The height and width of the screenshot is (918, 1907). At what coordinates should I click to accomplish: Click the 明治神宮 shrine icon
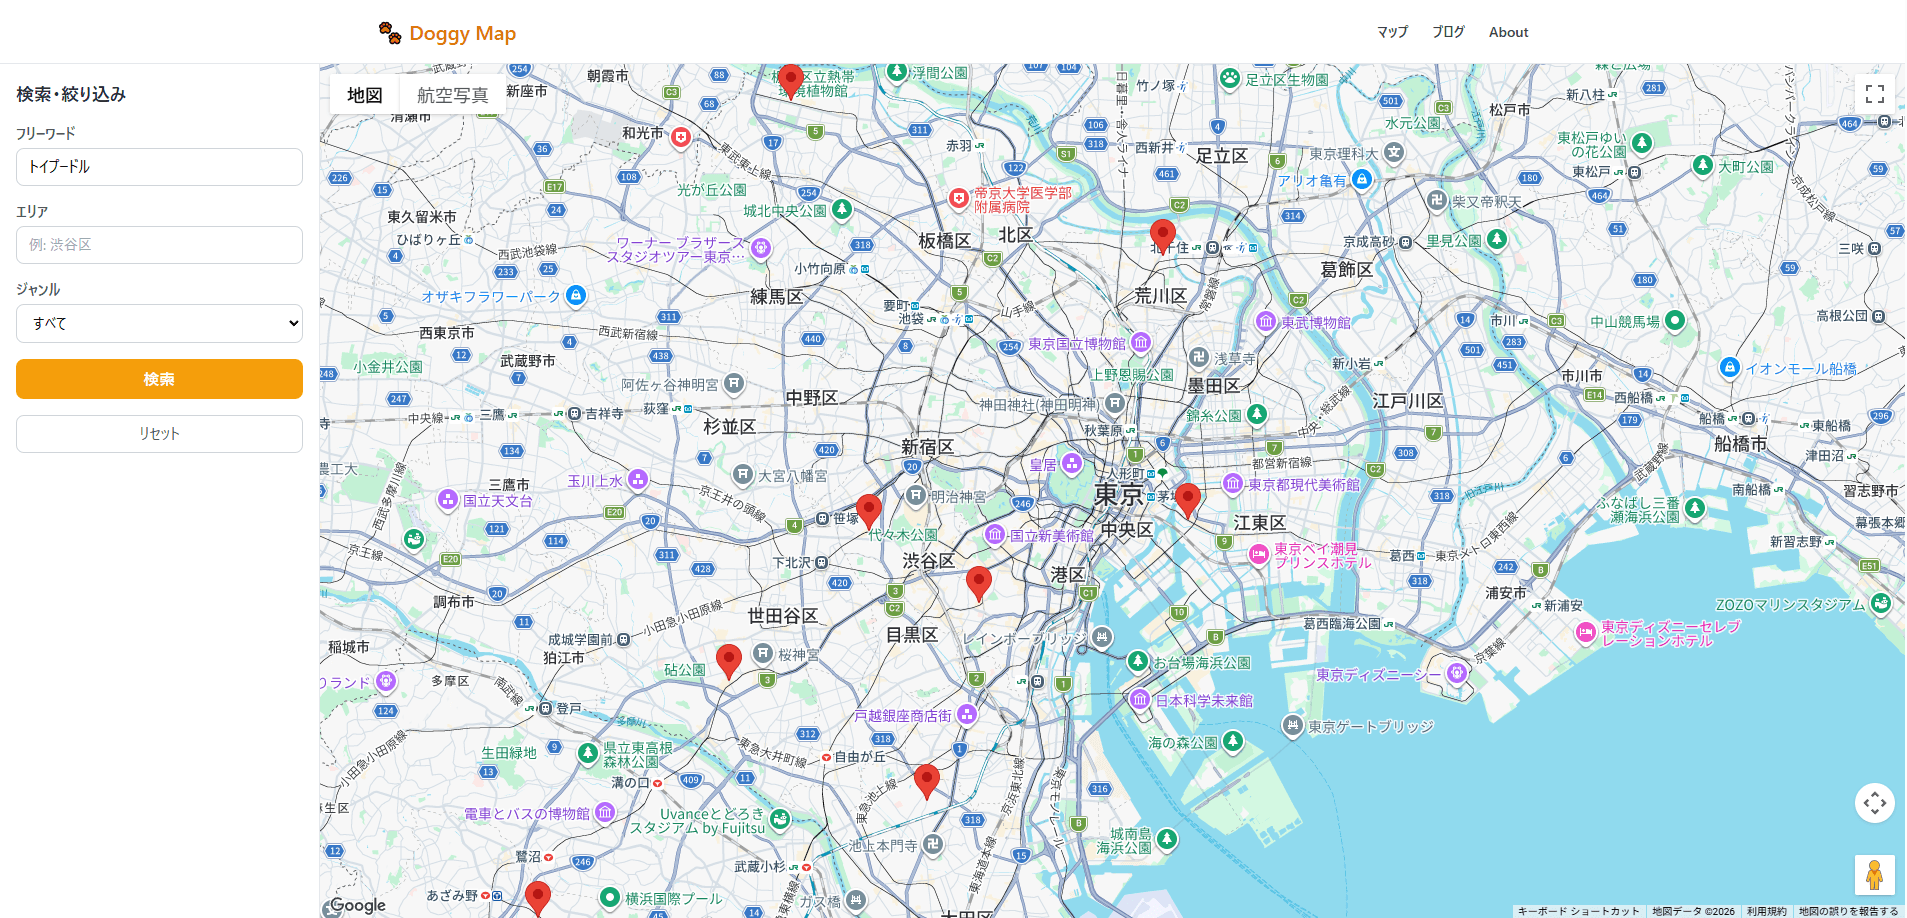915,495
